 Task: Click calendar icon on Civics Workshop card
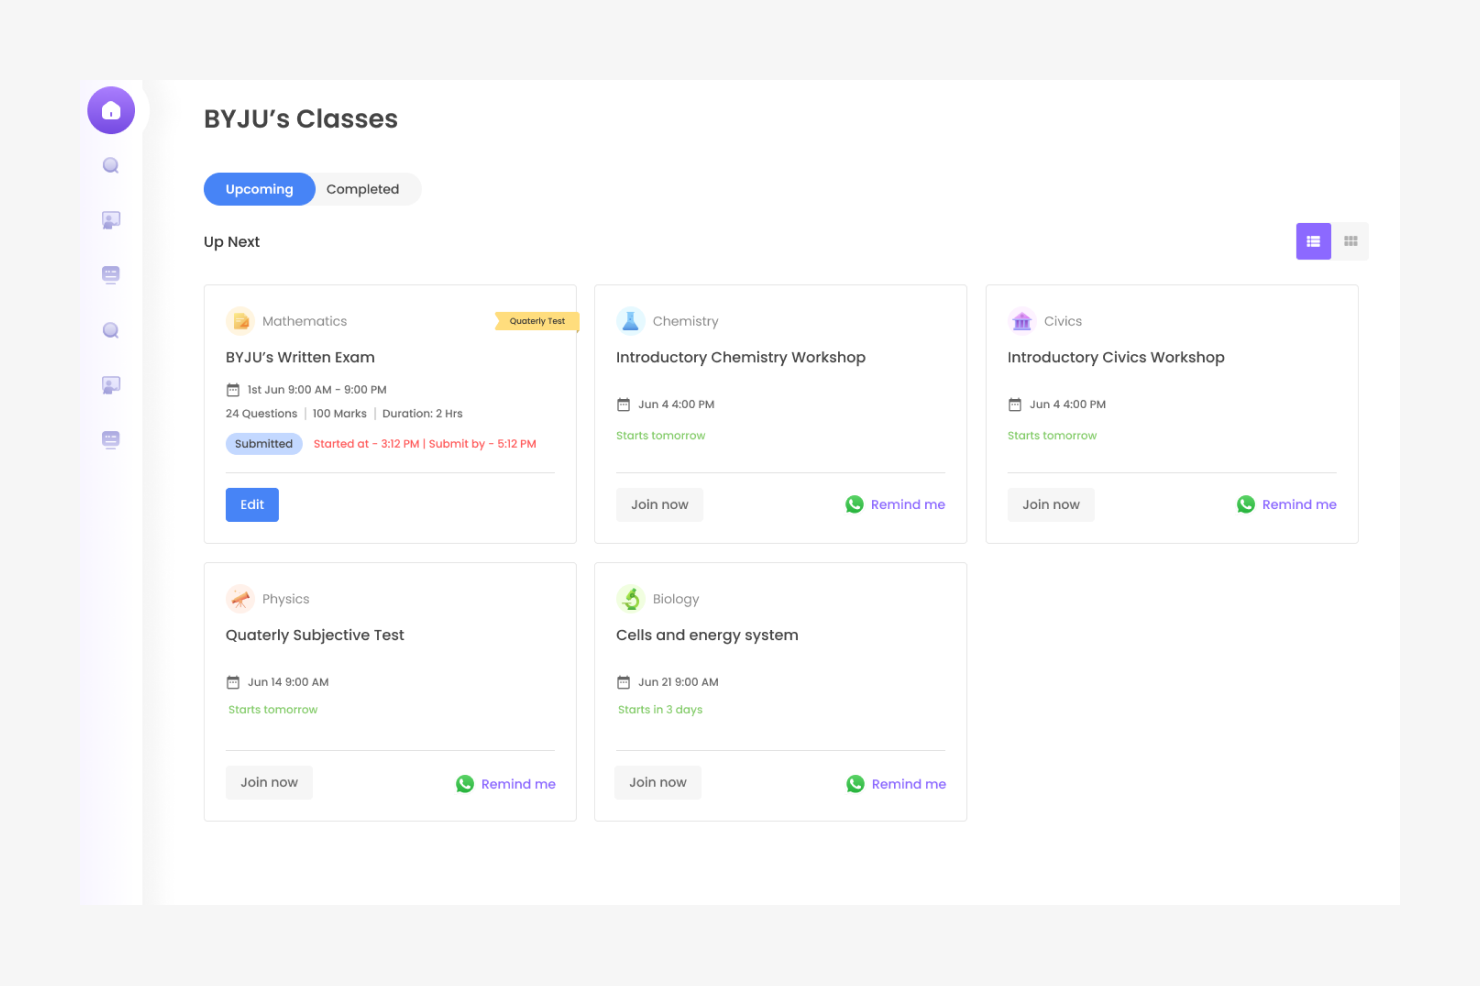click(x=1015, y=405)
